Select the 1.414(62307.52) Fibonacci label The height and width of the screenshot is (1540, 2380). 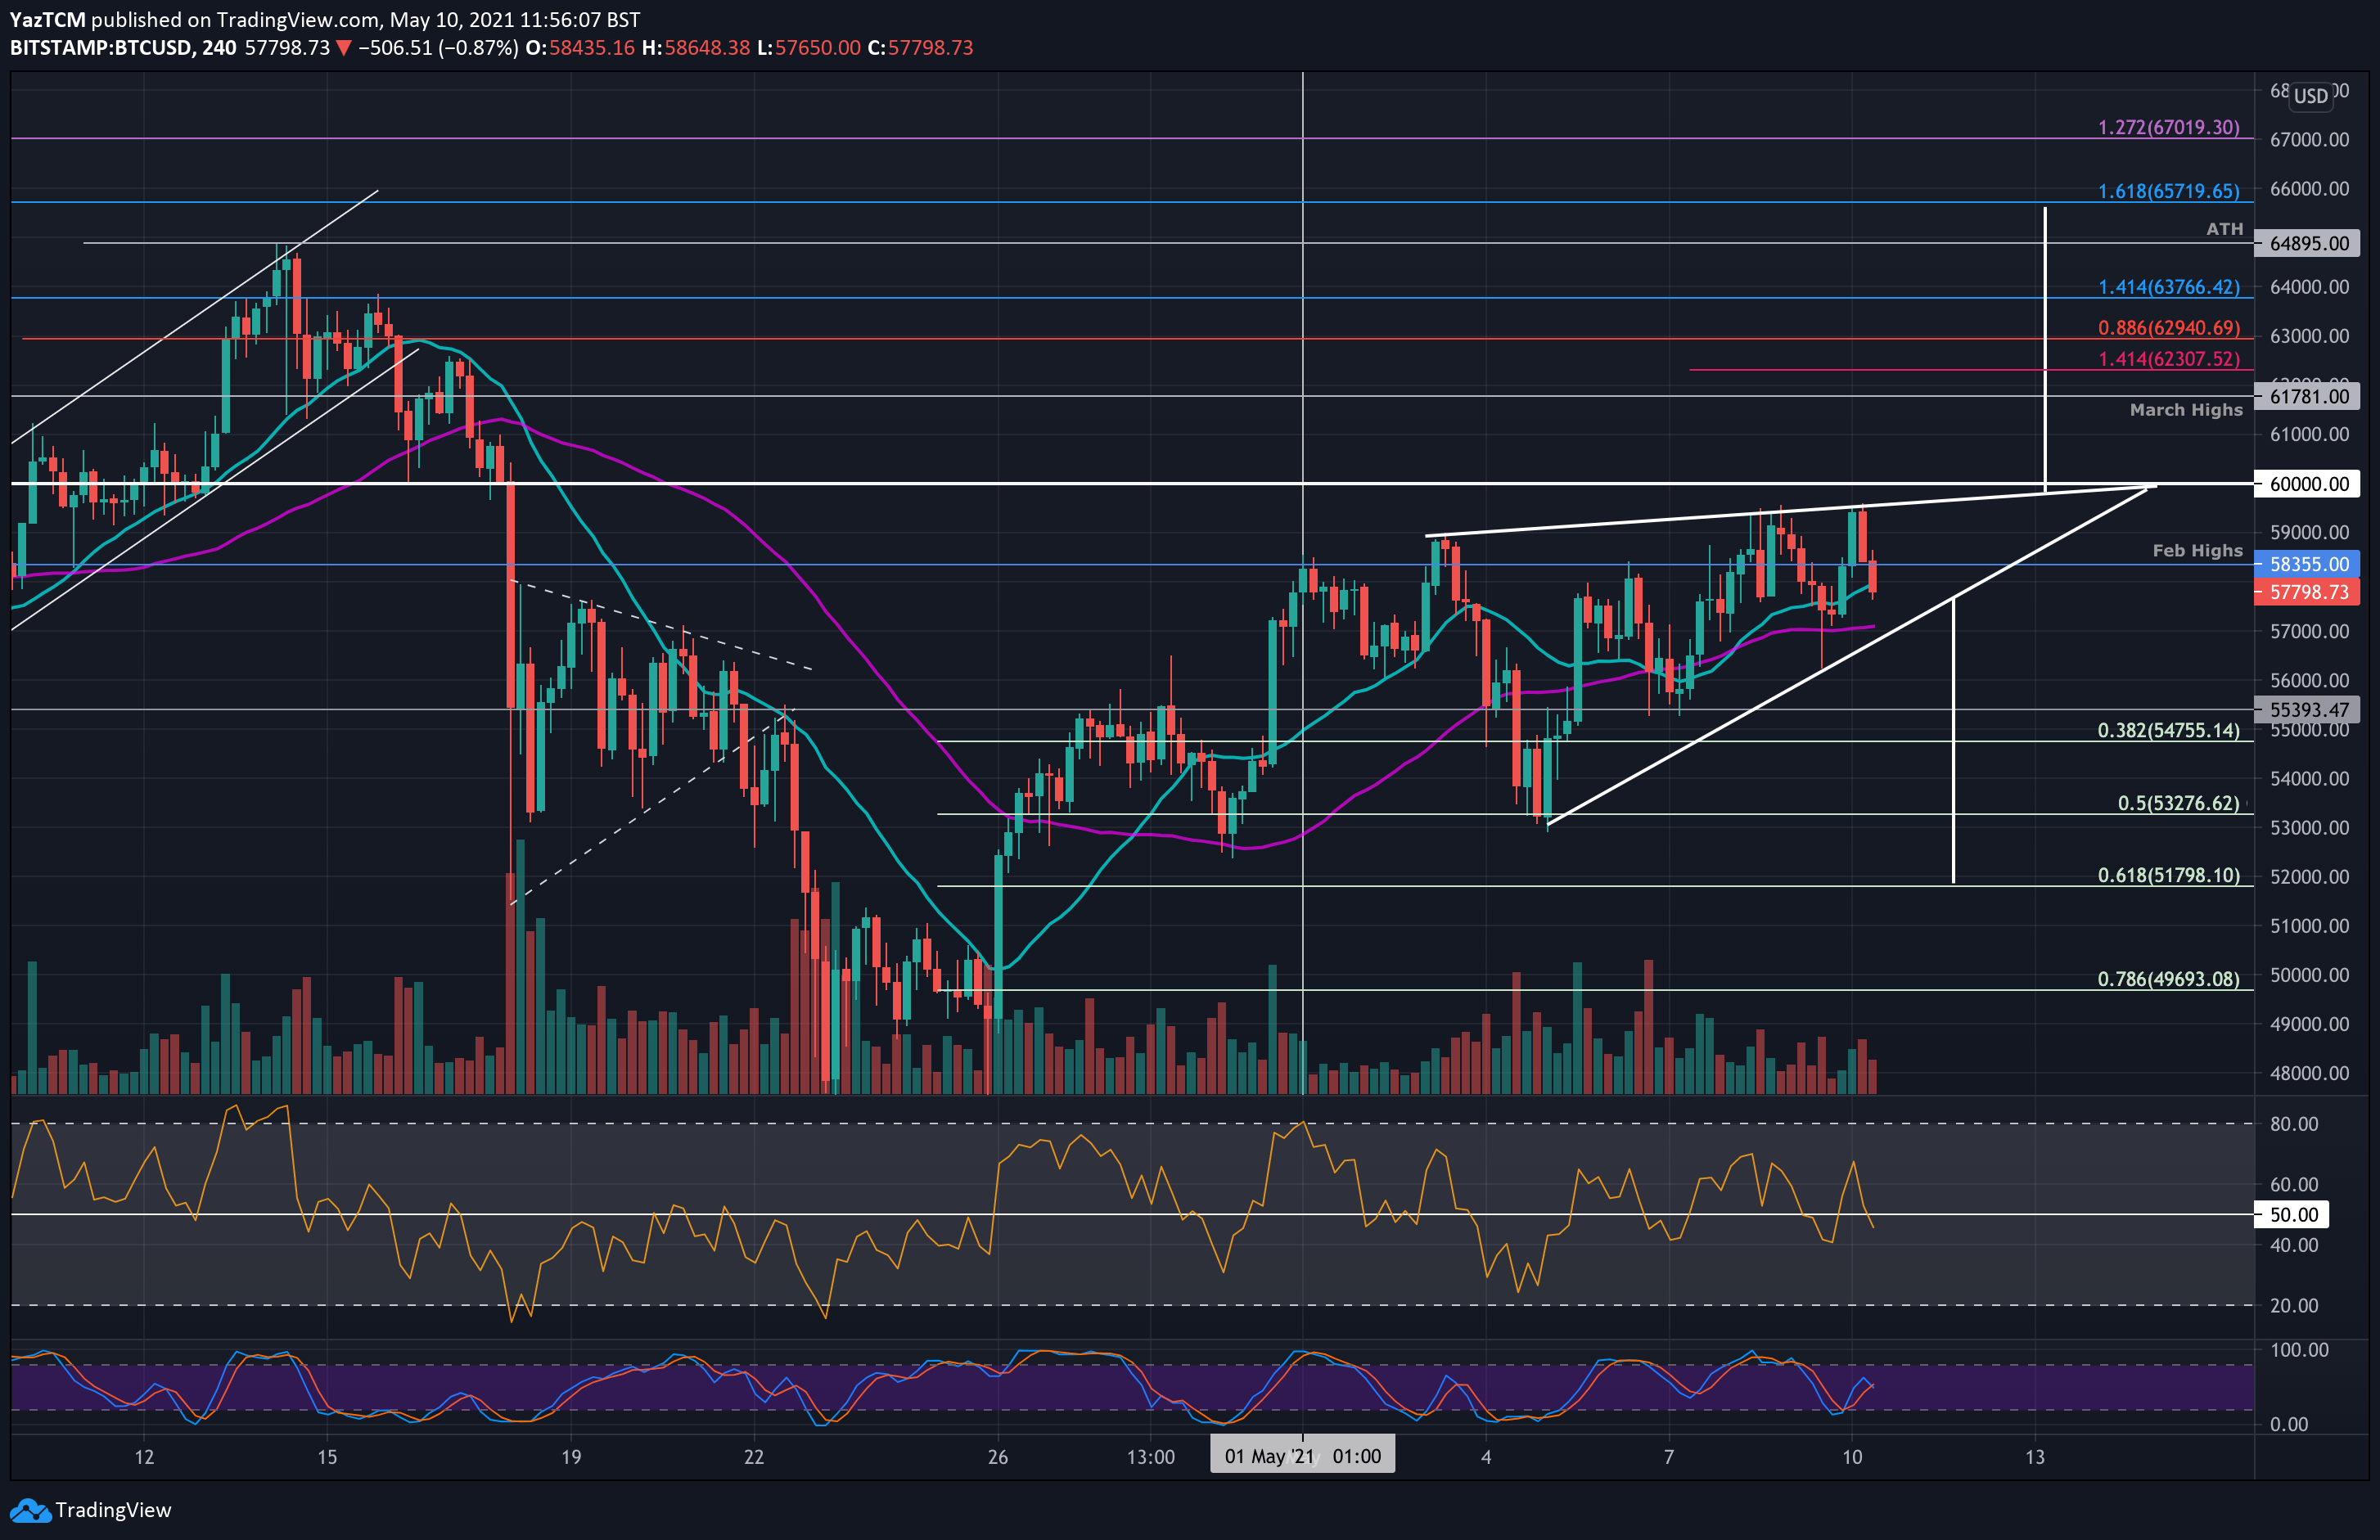click(x=2168, y=359)
